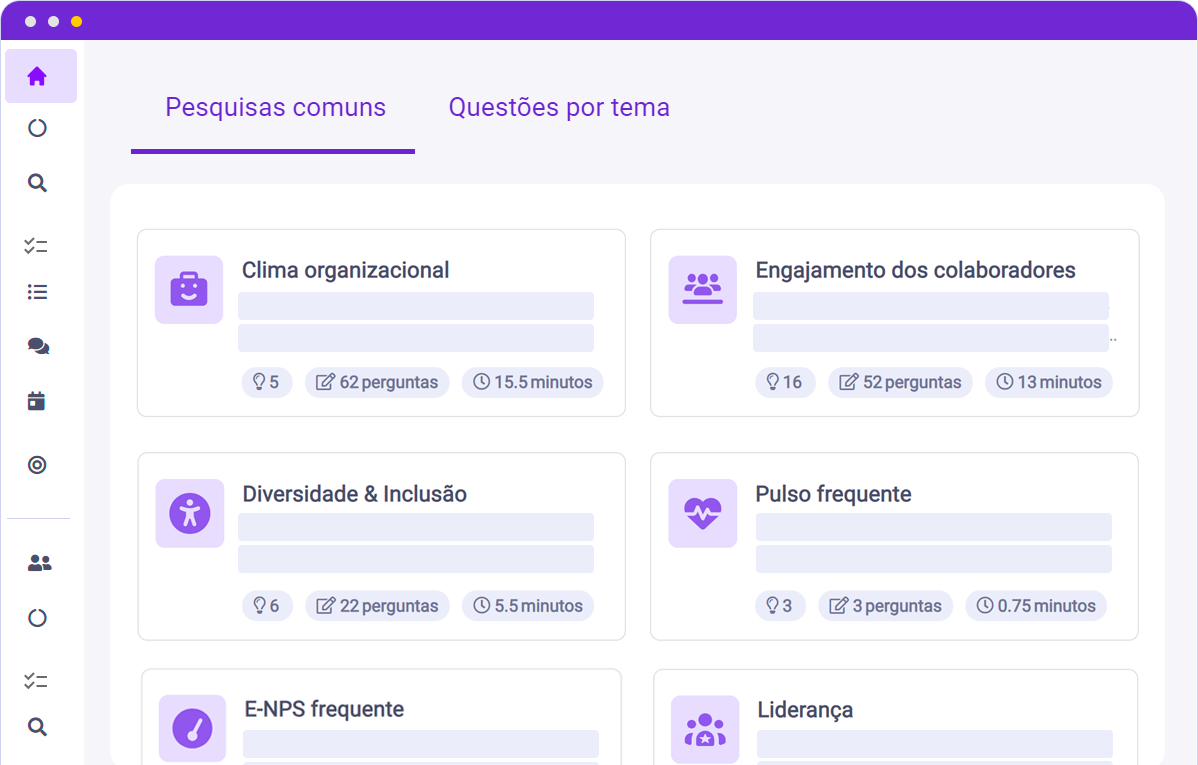Click the 62 perguntas chip

pyautogui.click(x=377, y=382)
